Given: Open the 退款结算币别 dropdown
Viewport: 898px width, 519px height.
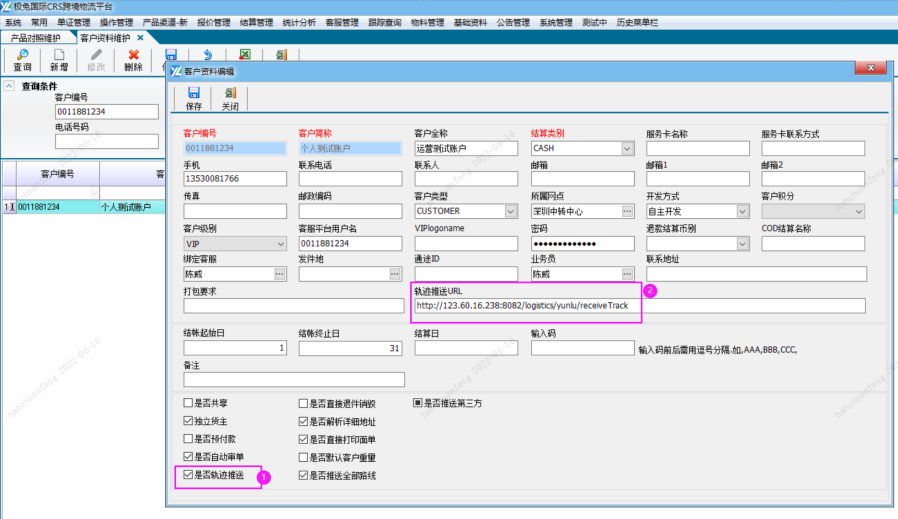Looking at the screenshot, I should [742, 244].
